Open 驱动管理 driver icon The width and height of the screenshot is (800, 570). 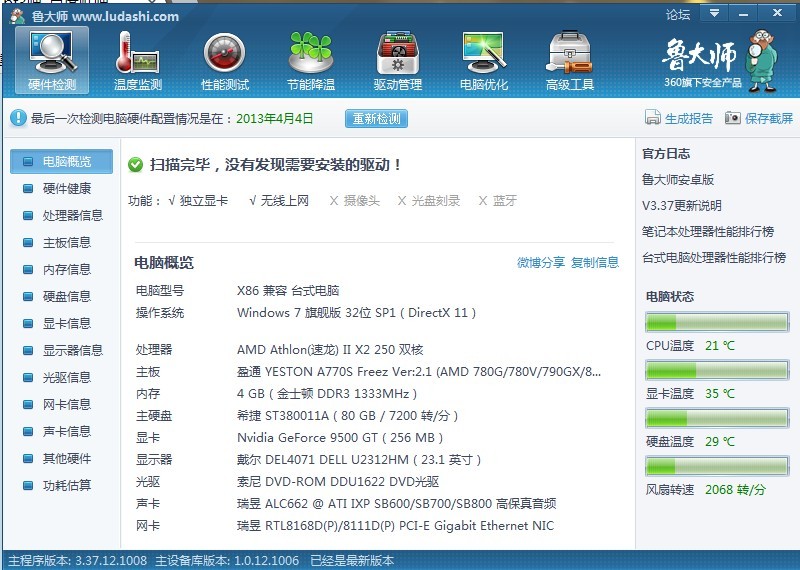[x=397, y=60]
